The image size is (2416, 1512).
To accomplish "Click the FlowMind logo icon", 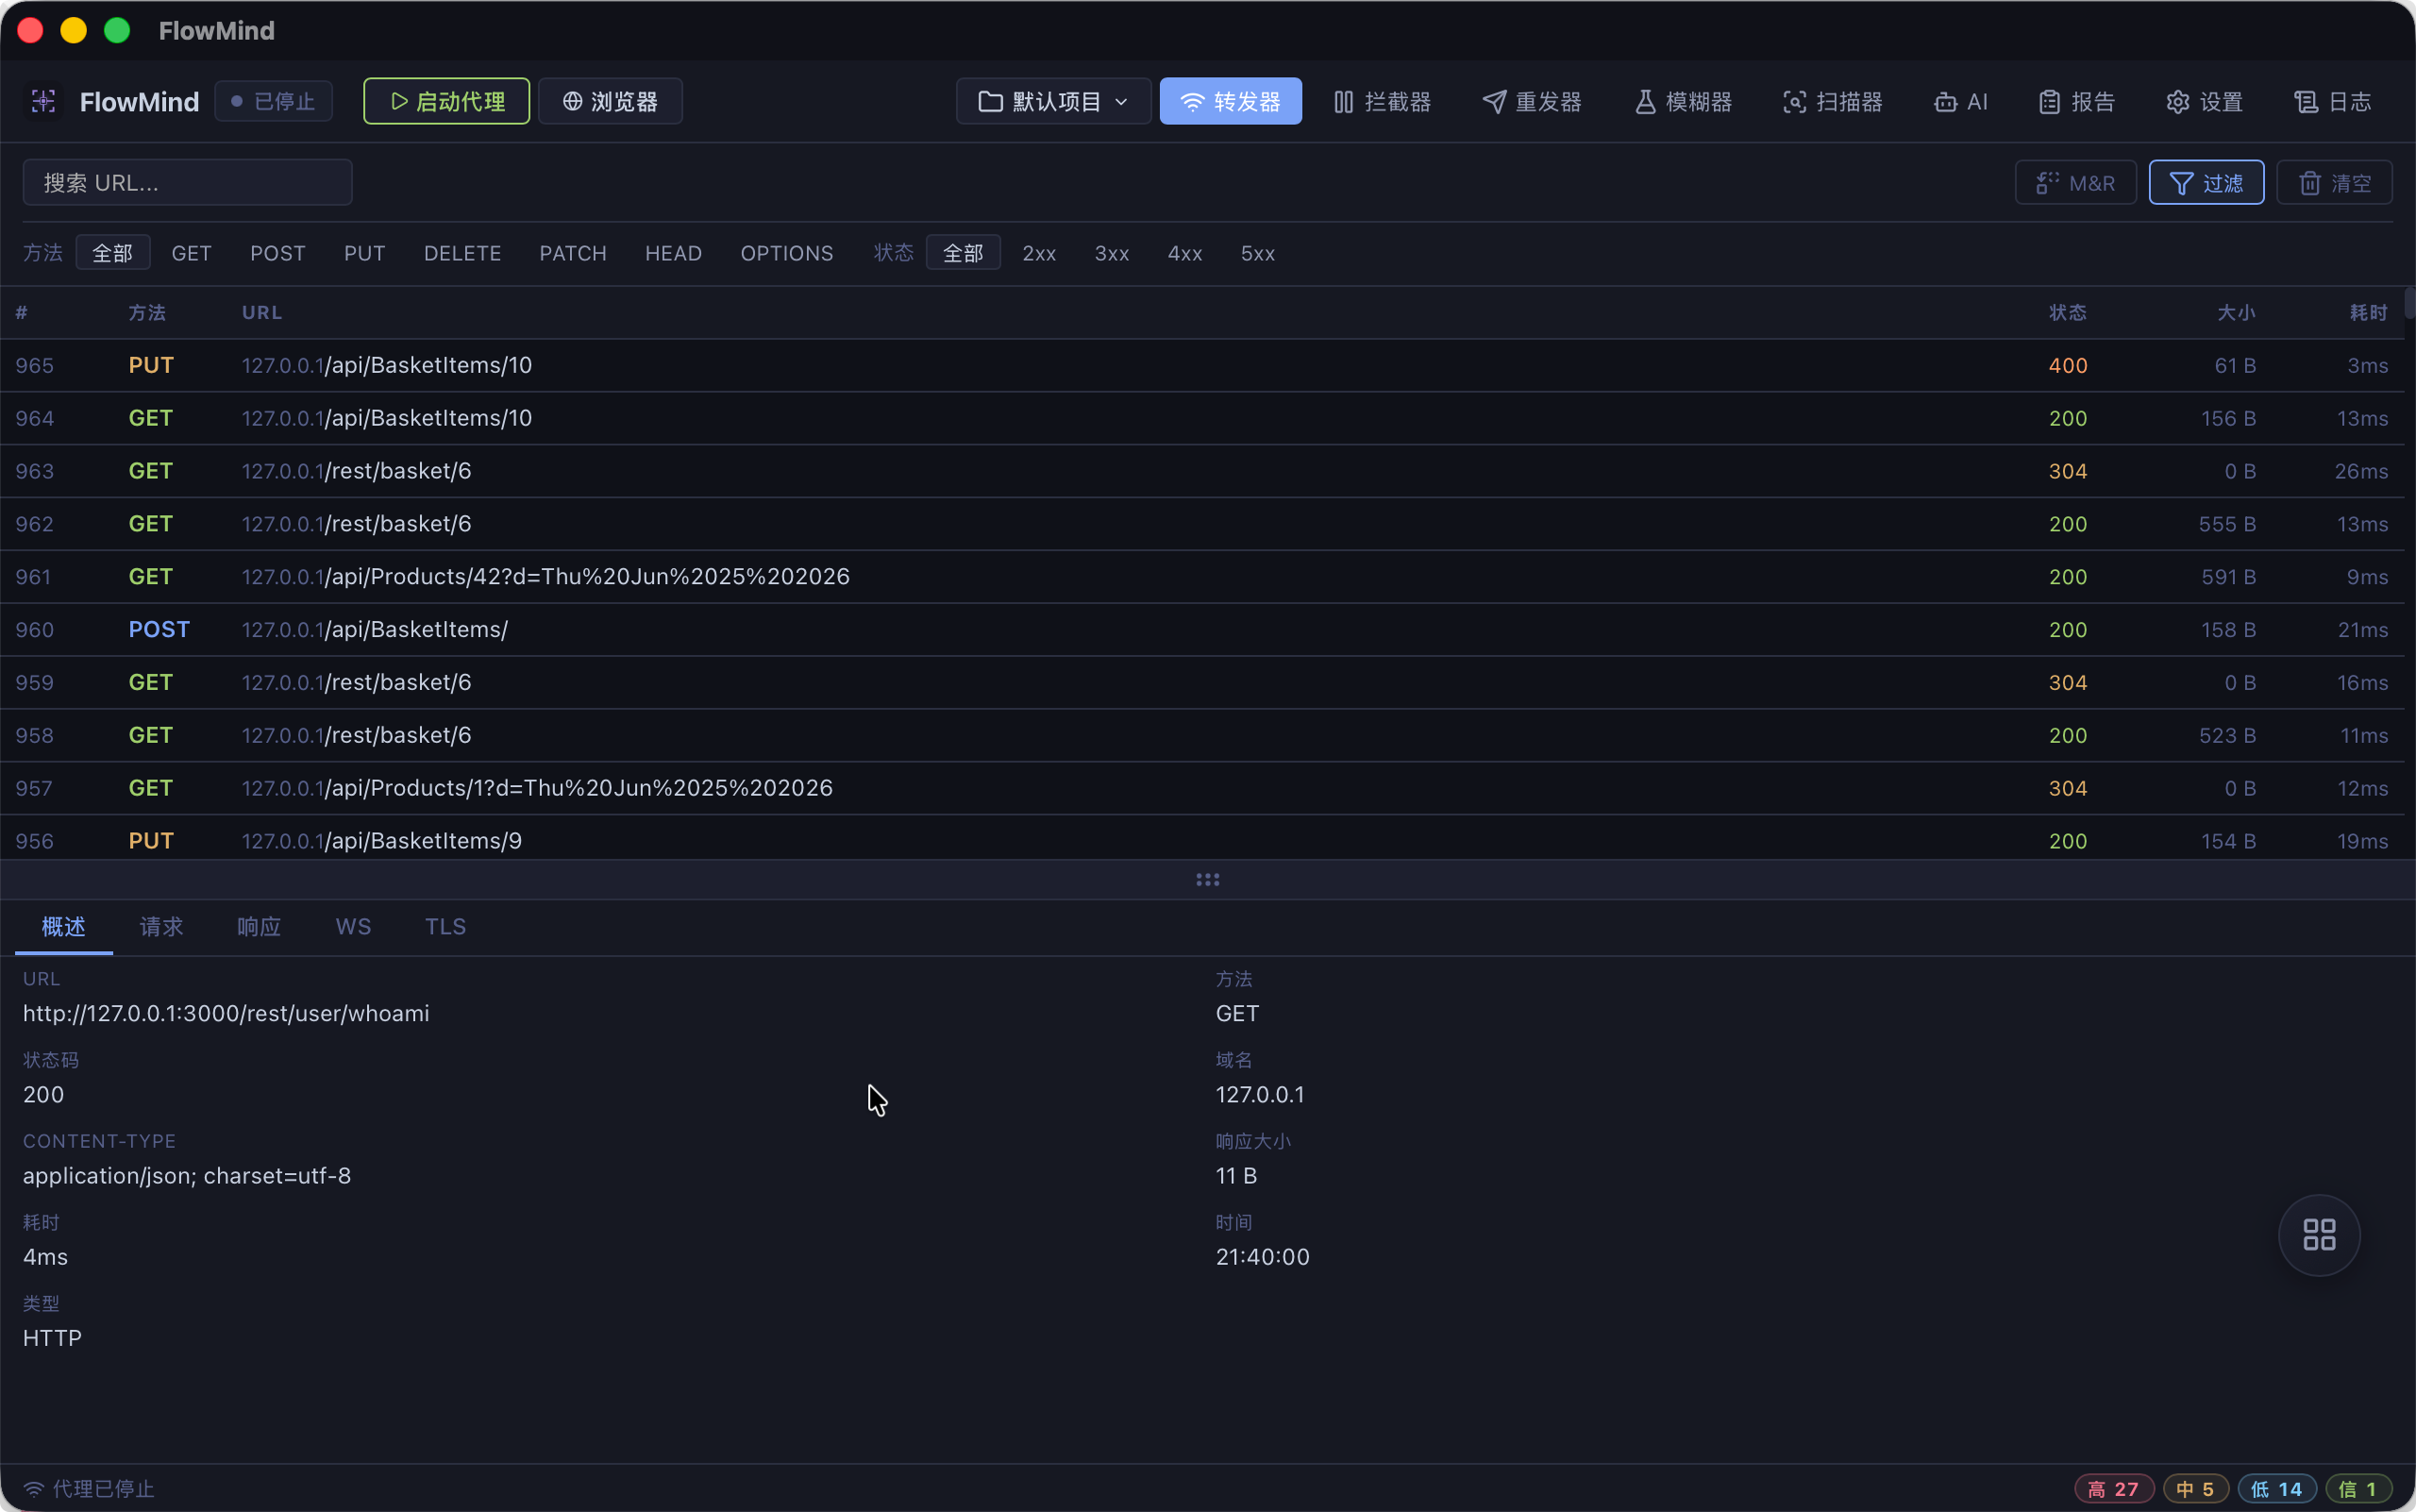I will [43, 101].
